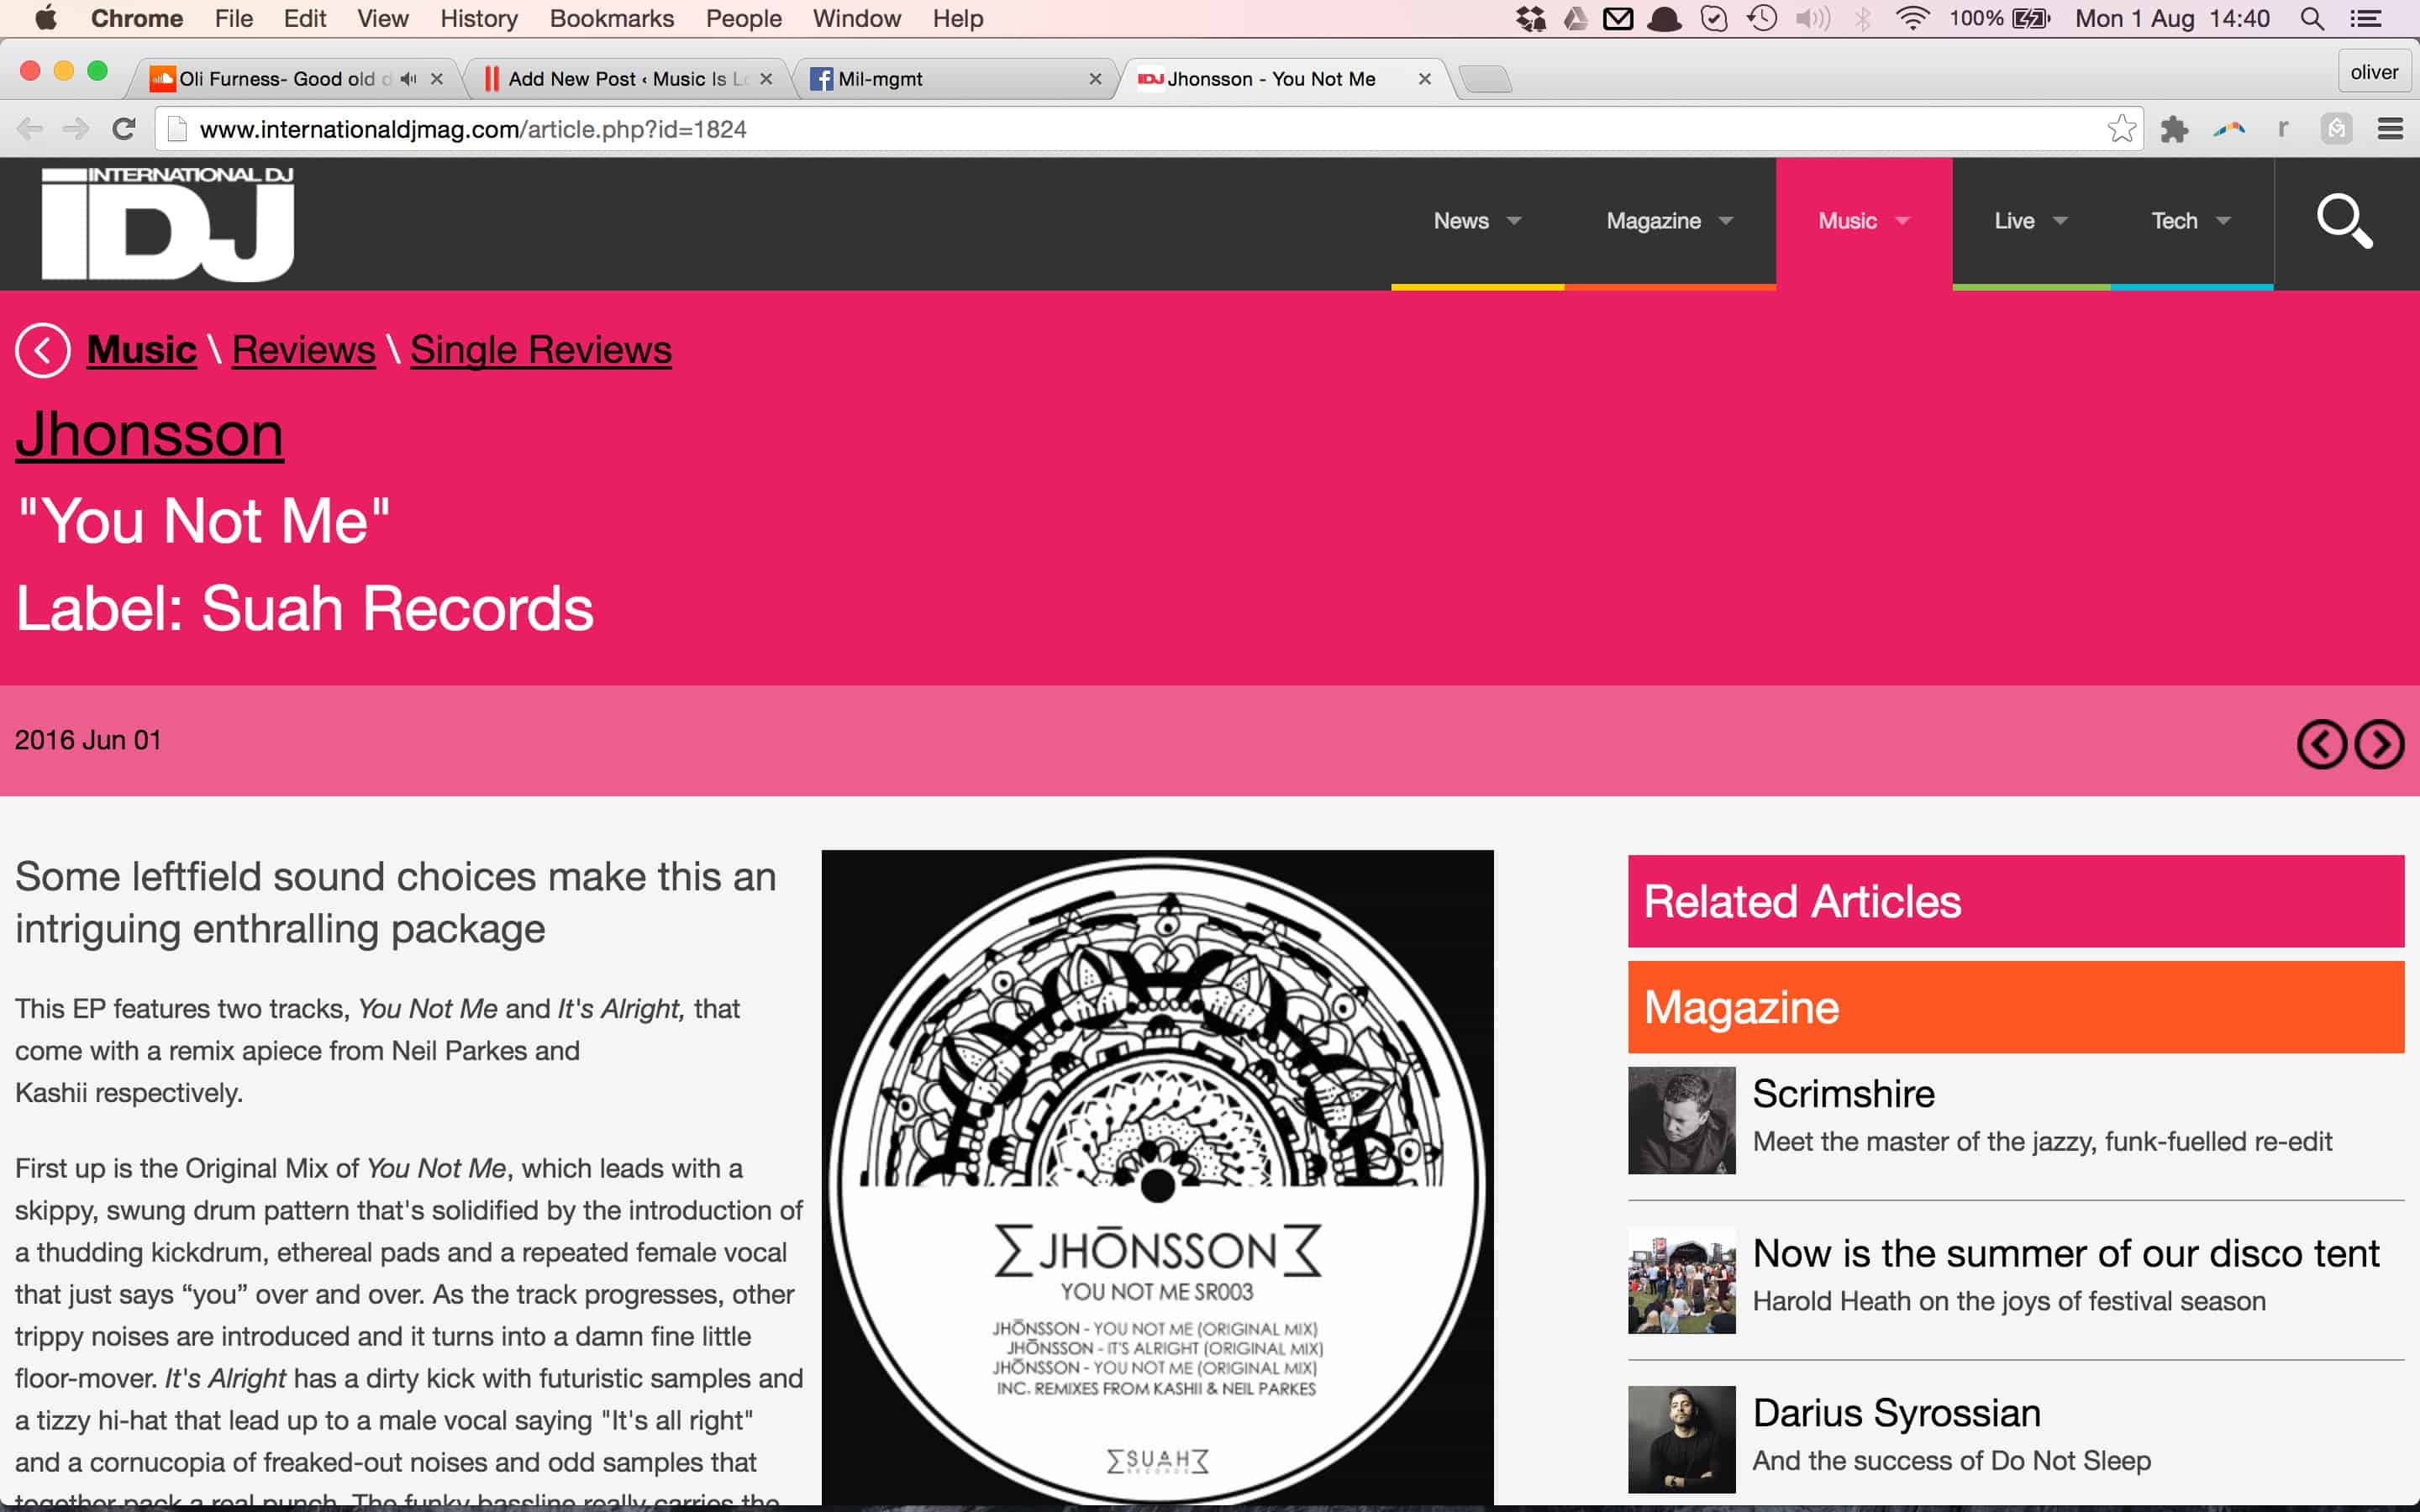Image resolution: width=2420 pixels, height=1512 pixels.
Task: Open the People menu
Action: 743,18
